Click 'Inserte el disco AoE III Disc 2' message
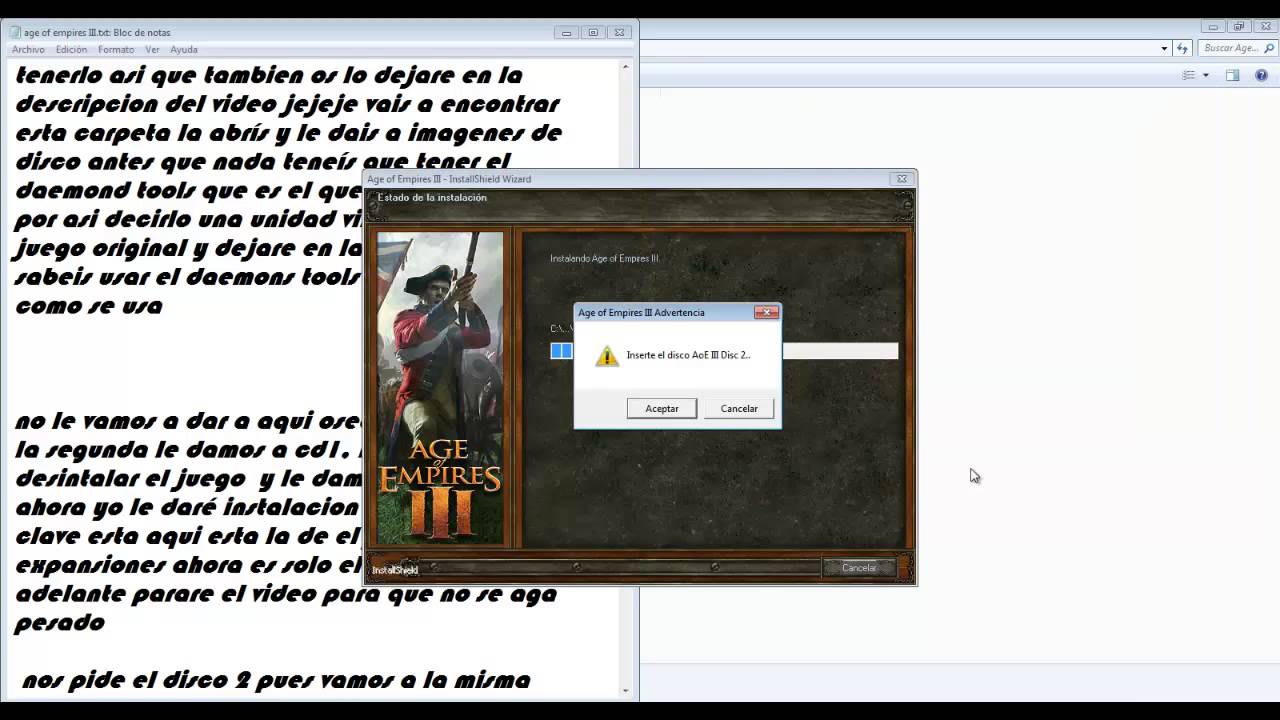Screen dimensions: 1280x720 click(688, 355)
